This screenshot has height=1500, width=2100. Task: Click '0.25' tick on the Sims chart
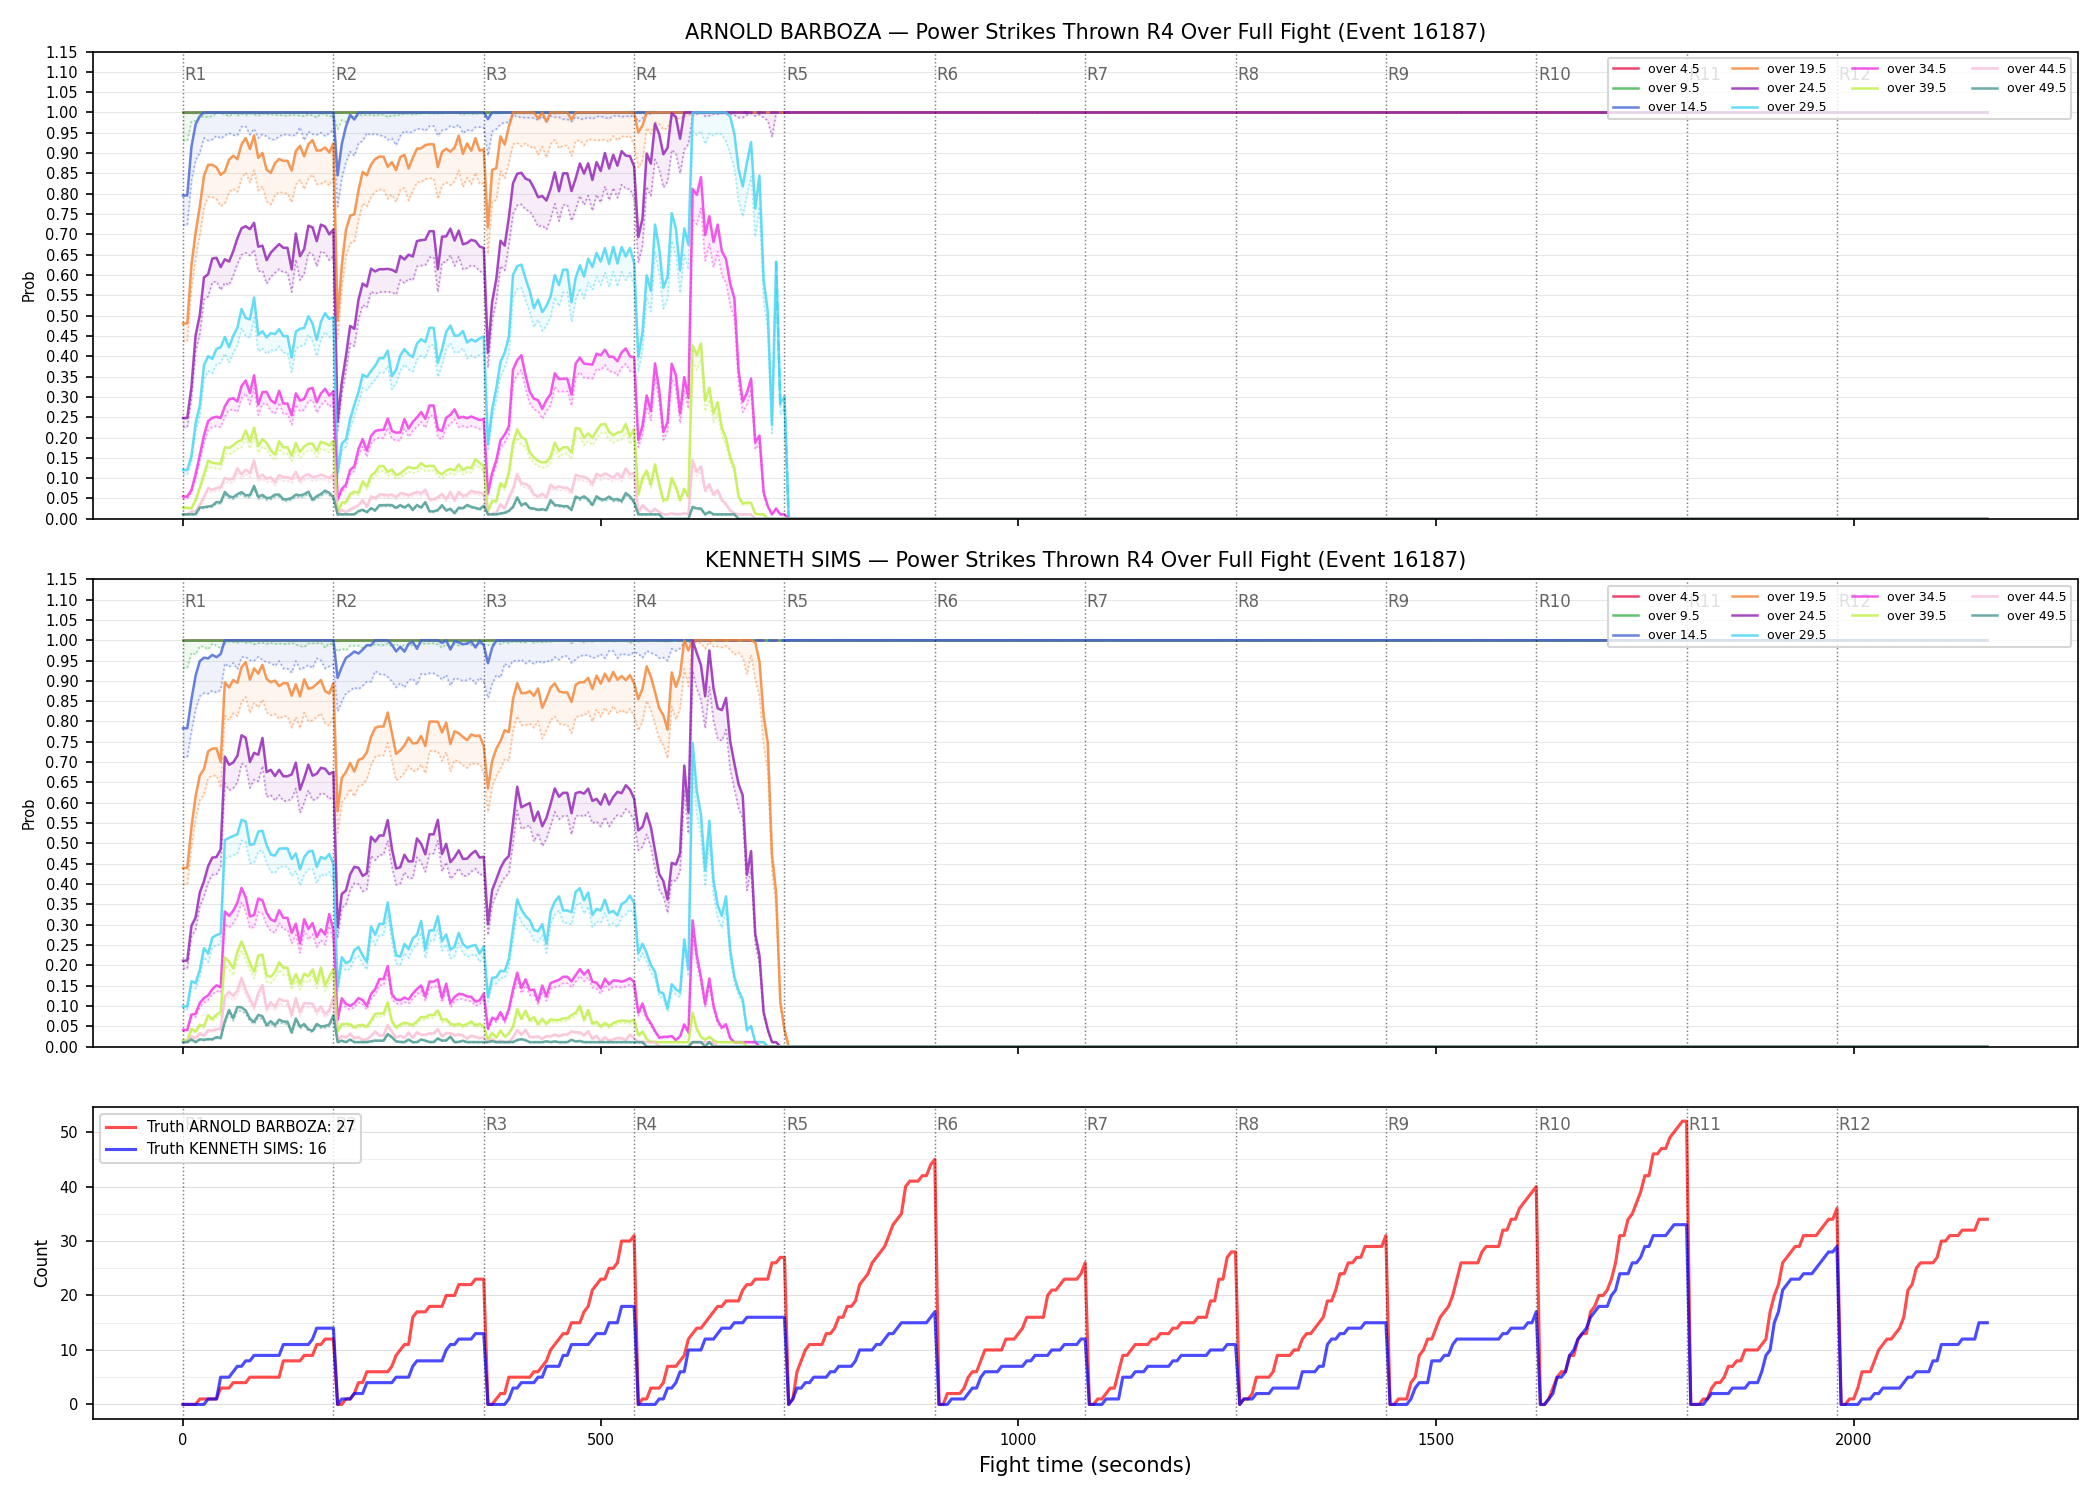[62, 945]
